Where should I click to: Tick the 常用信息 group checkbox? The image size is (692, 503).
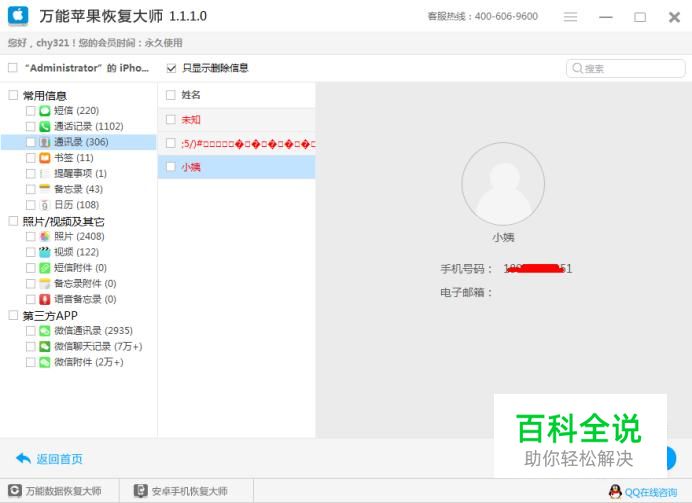[x=13, y=95]
